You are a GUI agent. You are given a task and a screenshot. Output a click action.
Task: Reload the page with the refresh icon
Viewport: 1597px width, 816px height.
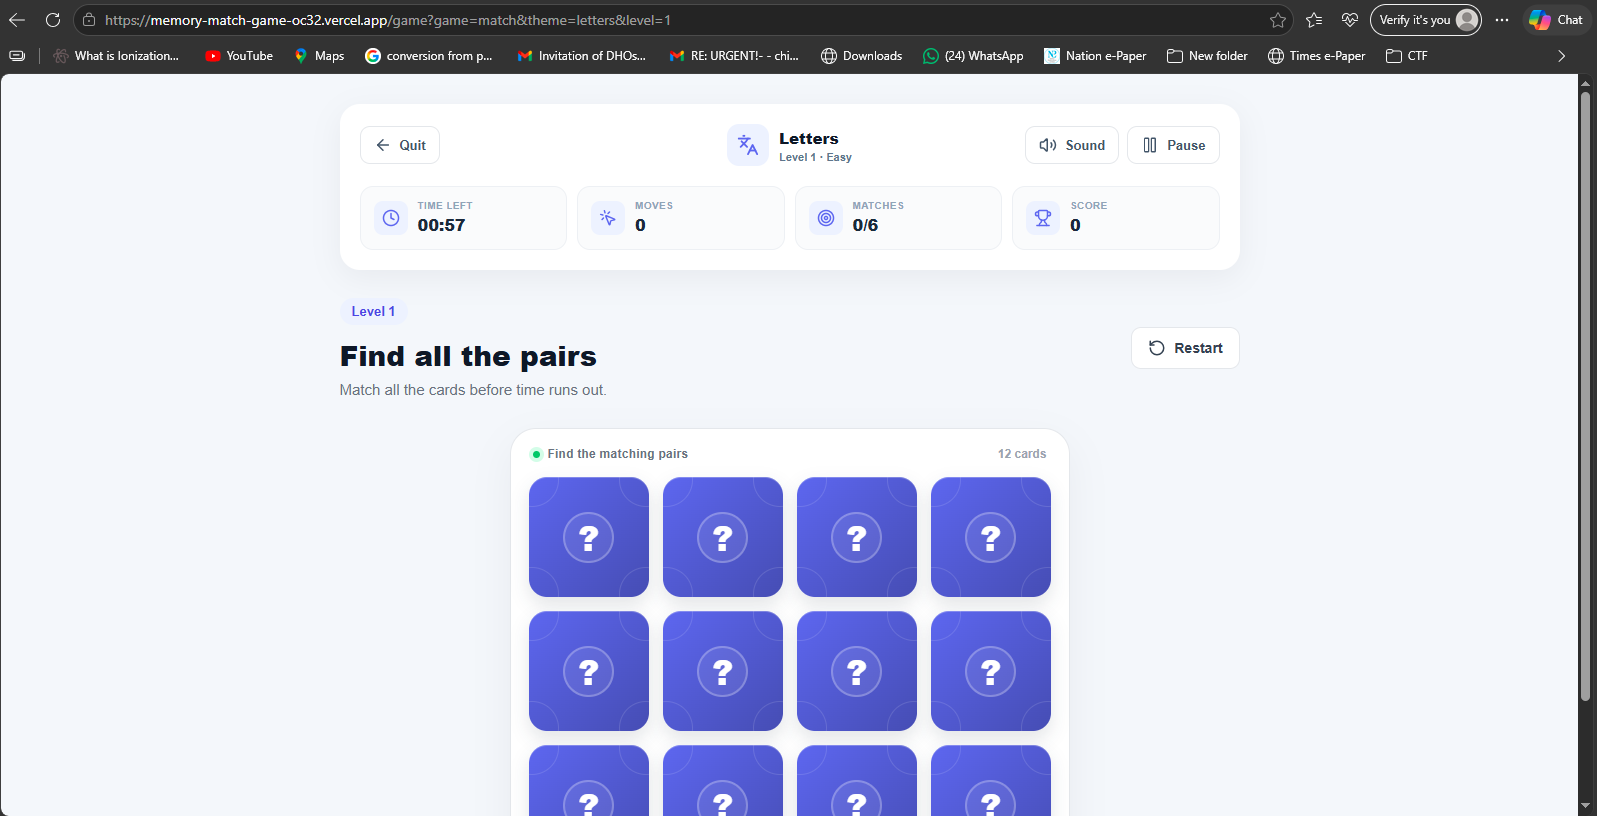(53, 20)
